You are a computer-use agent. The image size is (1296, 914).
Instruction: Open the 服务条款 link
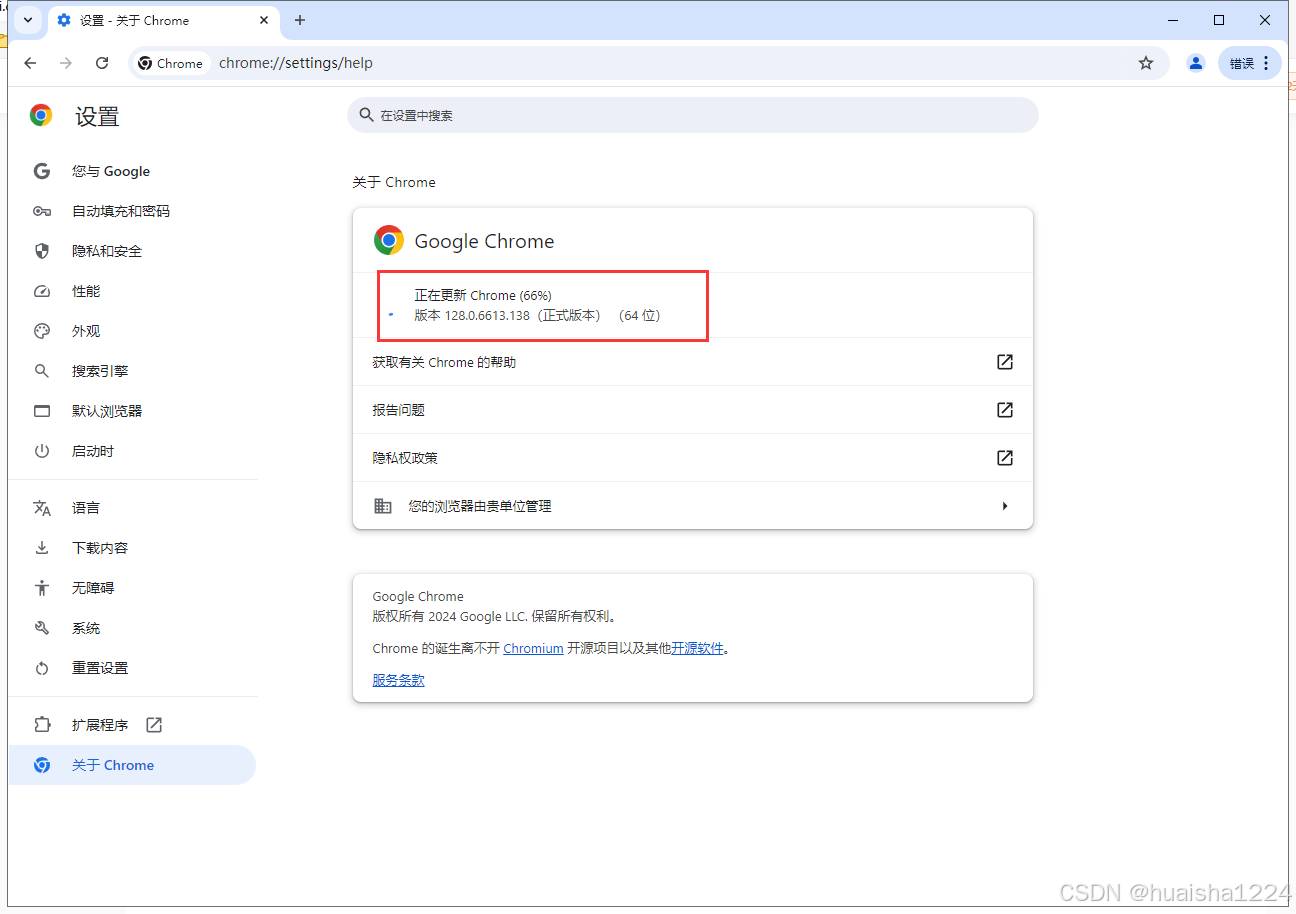[398, 680]
